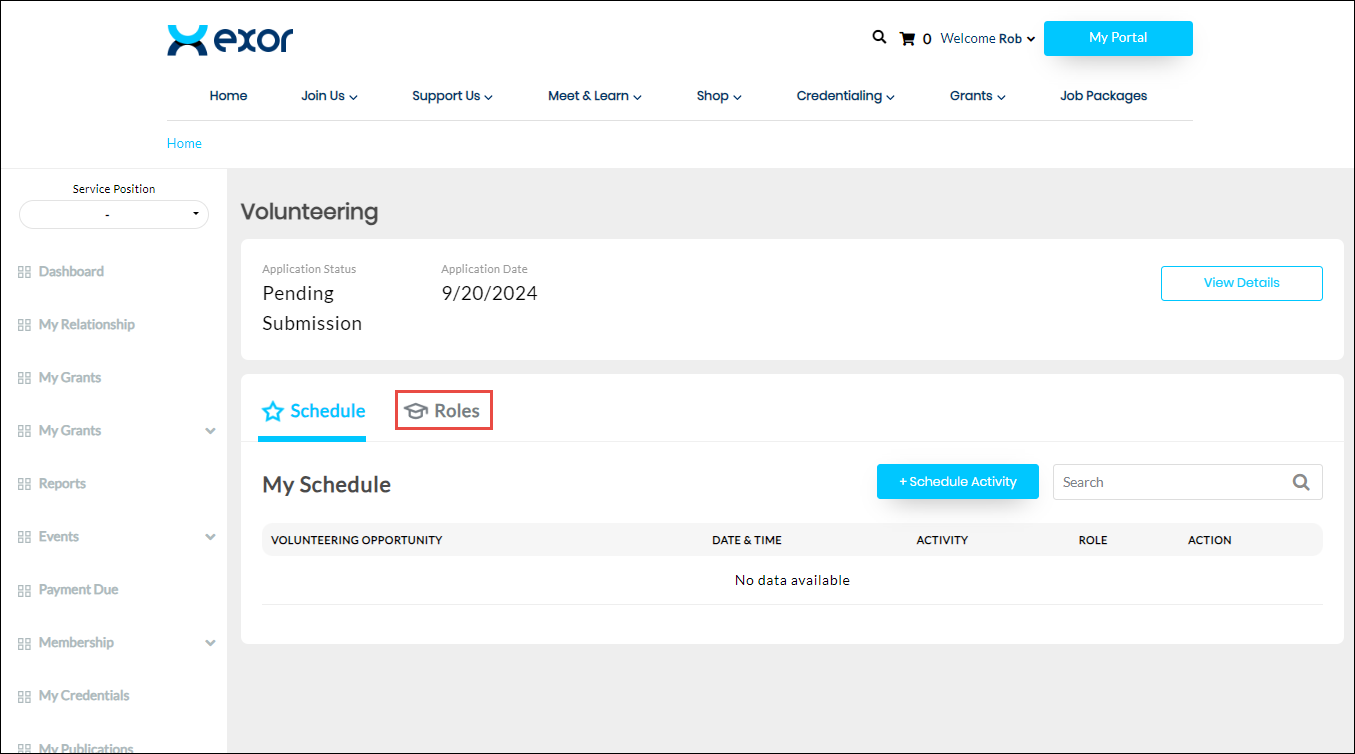Click the exor logo
This screenshot has width=1355, height=754.
pyautogui.click(x=230, y=40)
